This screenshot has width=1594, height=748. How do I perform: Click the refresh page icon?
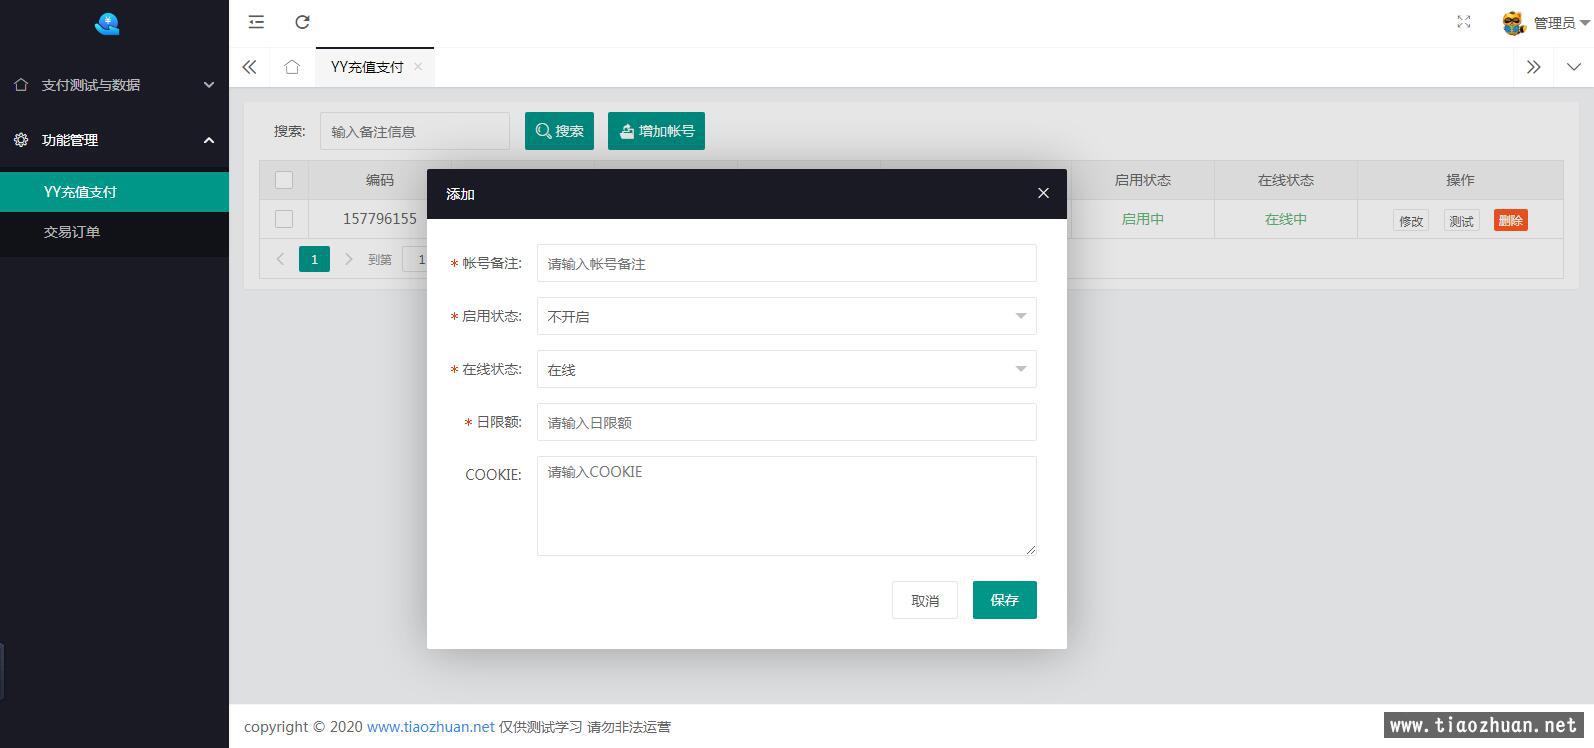pos(302,22)
